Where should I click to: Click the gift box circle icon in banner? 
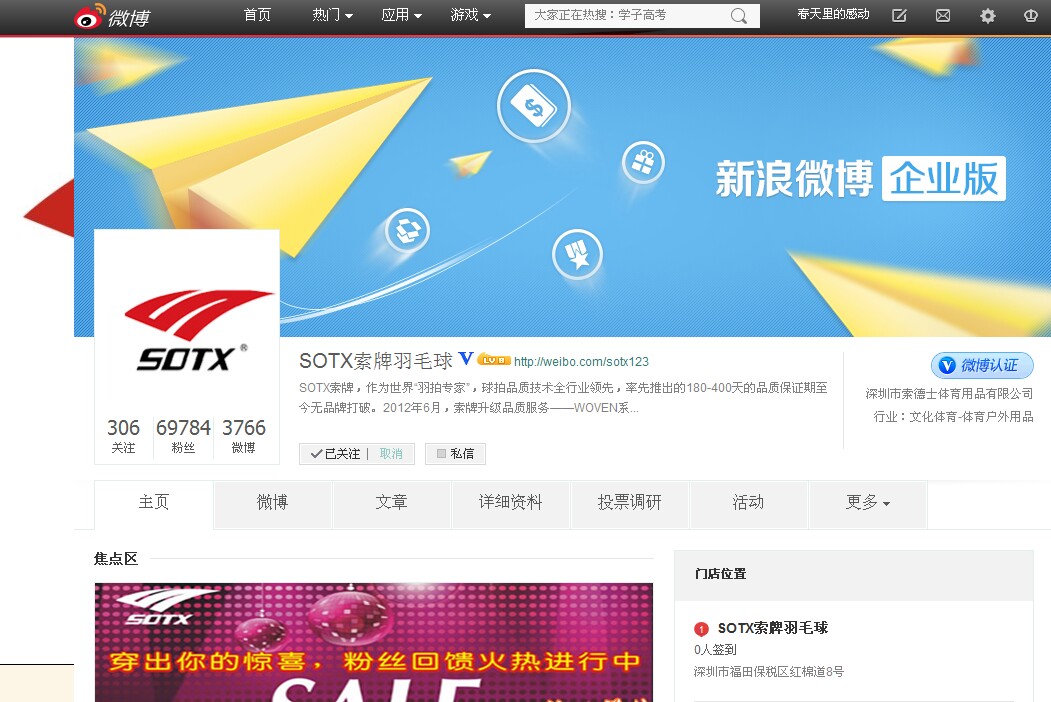click(x=643, y=162)
